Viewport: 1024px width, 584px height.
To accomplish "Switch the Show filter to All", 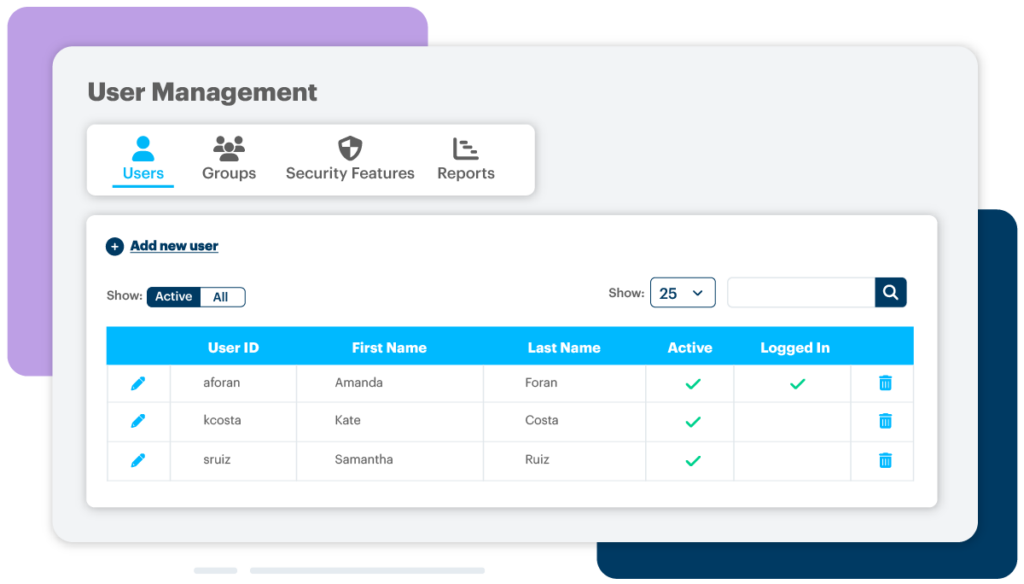I will coord(221,297).
